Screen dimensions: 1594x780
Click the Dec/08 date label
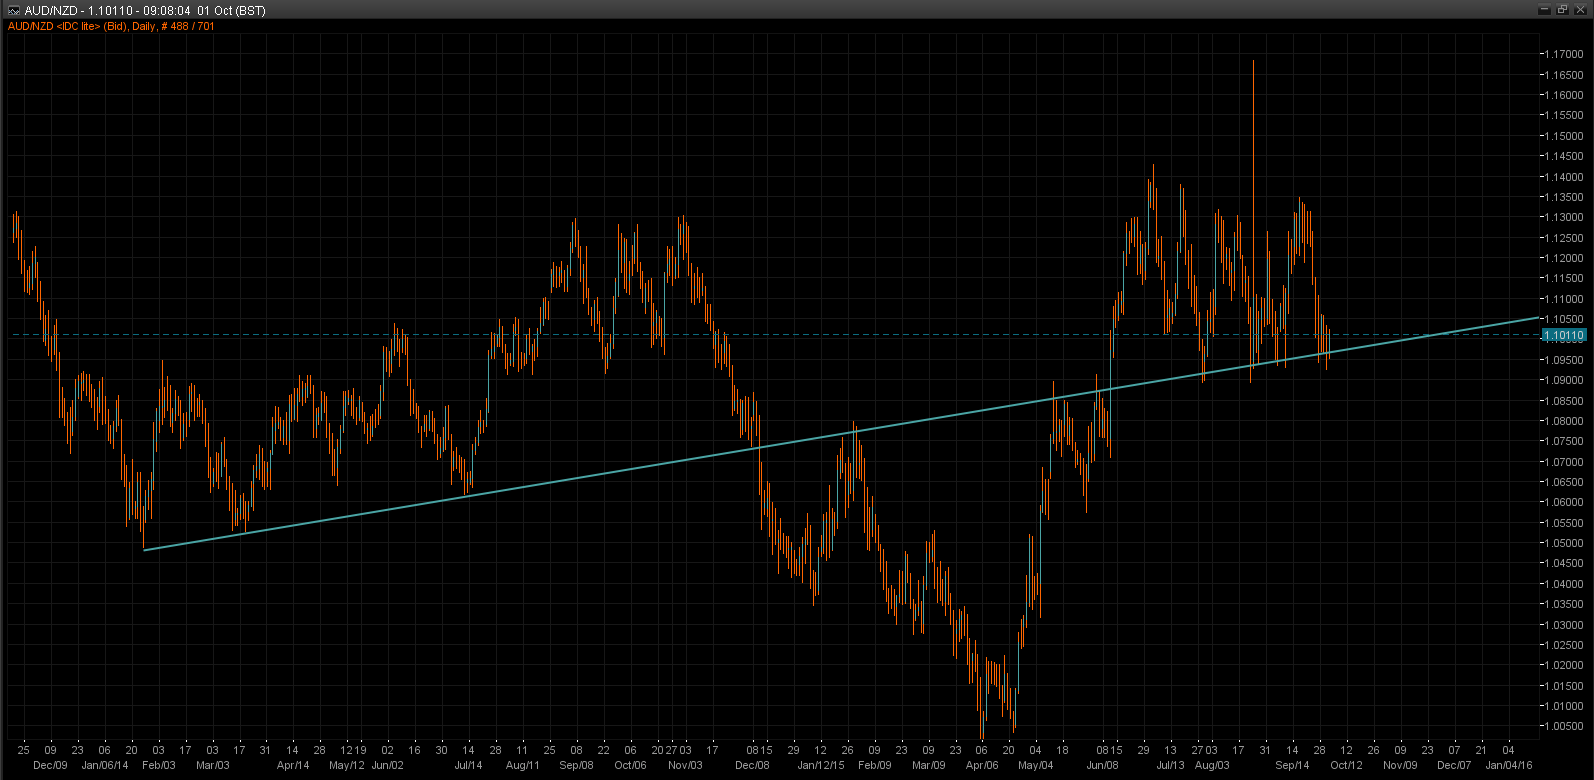coord(752,765)
